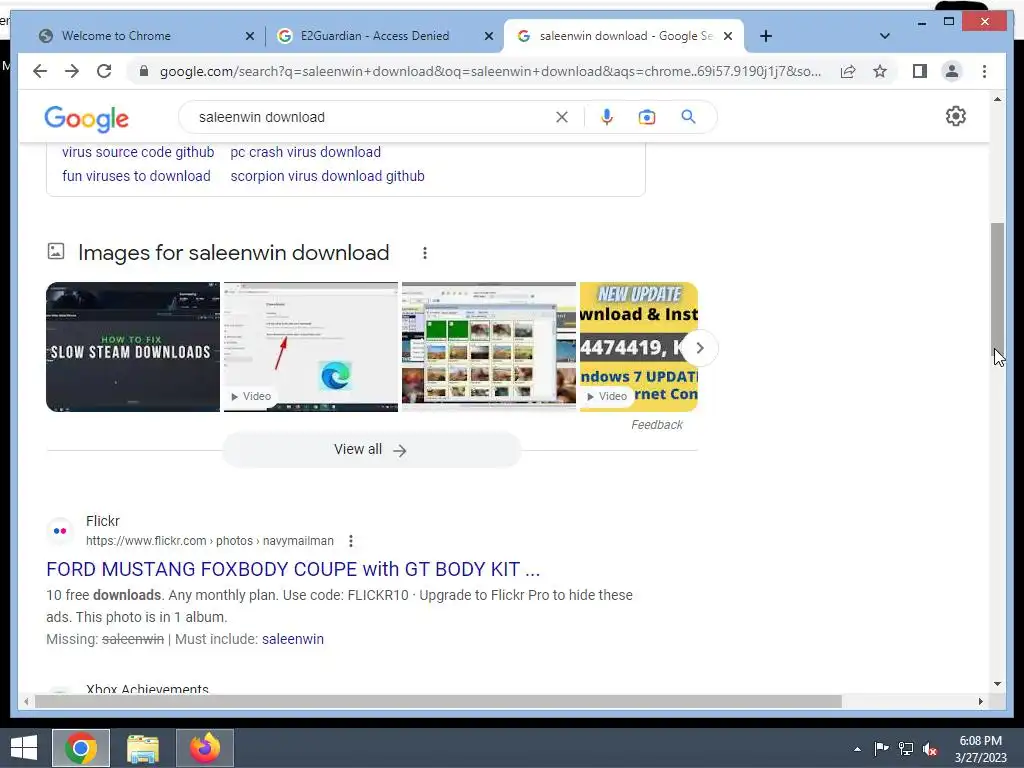The height and width of the screenshot is (768, 1024).
Task: Click the scroll-up arrow of page
Action: (997, 99)
